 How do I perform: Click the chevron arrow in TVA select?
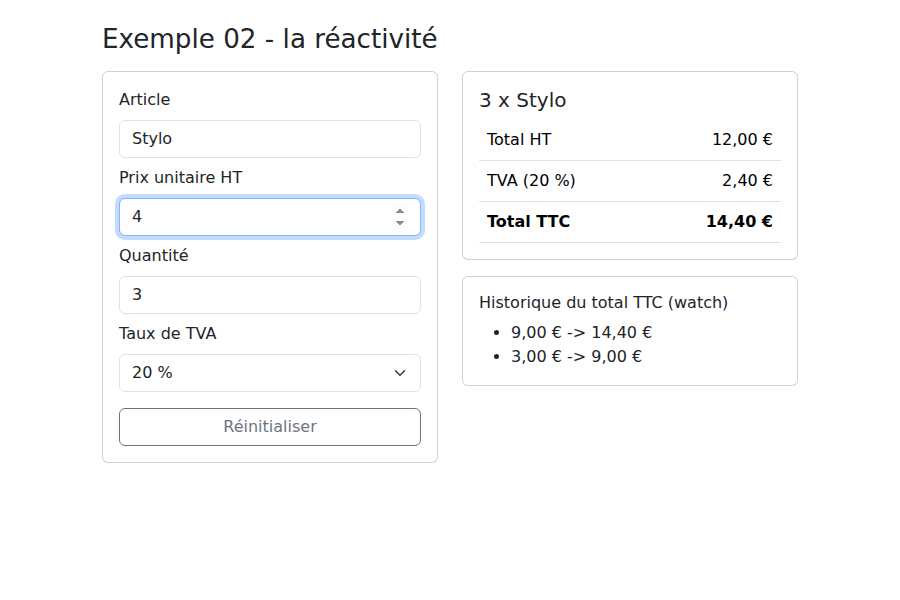(400, 373)
